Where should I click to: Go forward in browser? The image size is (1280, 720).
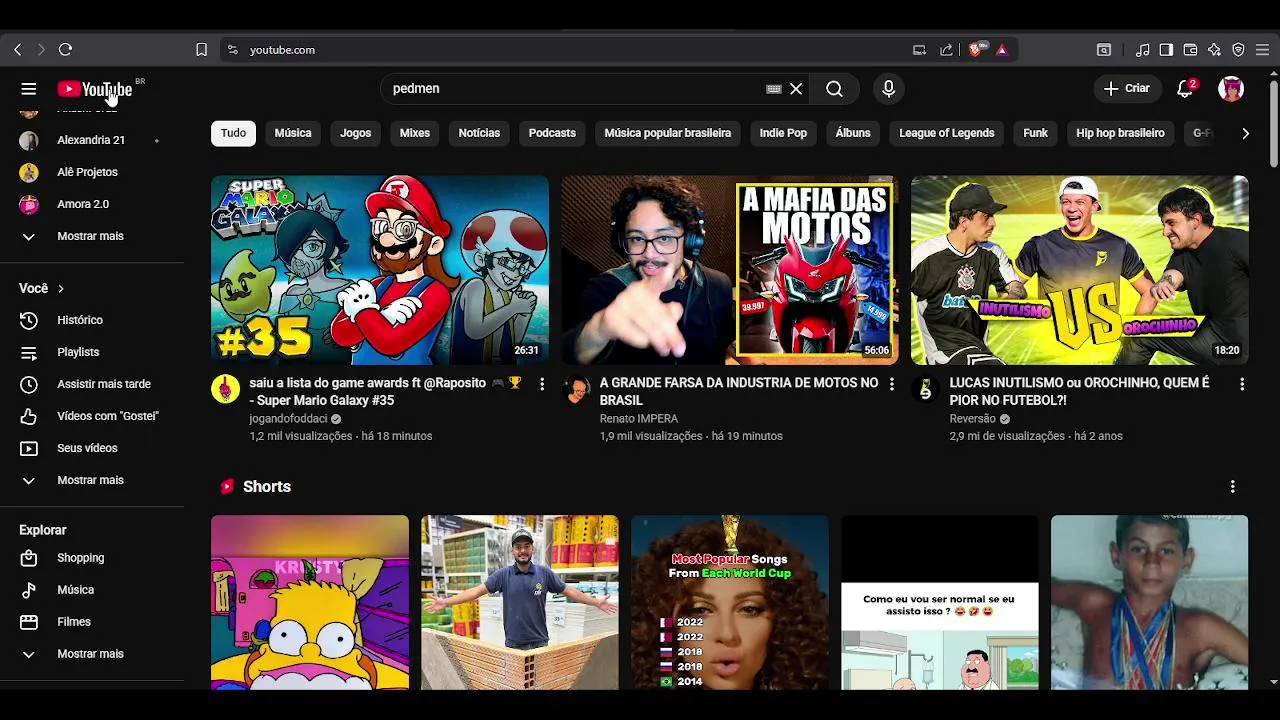[41, 49]
